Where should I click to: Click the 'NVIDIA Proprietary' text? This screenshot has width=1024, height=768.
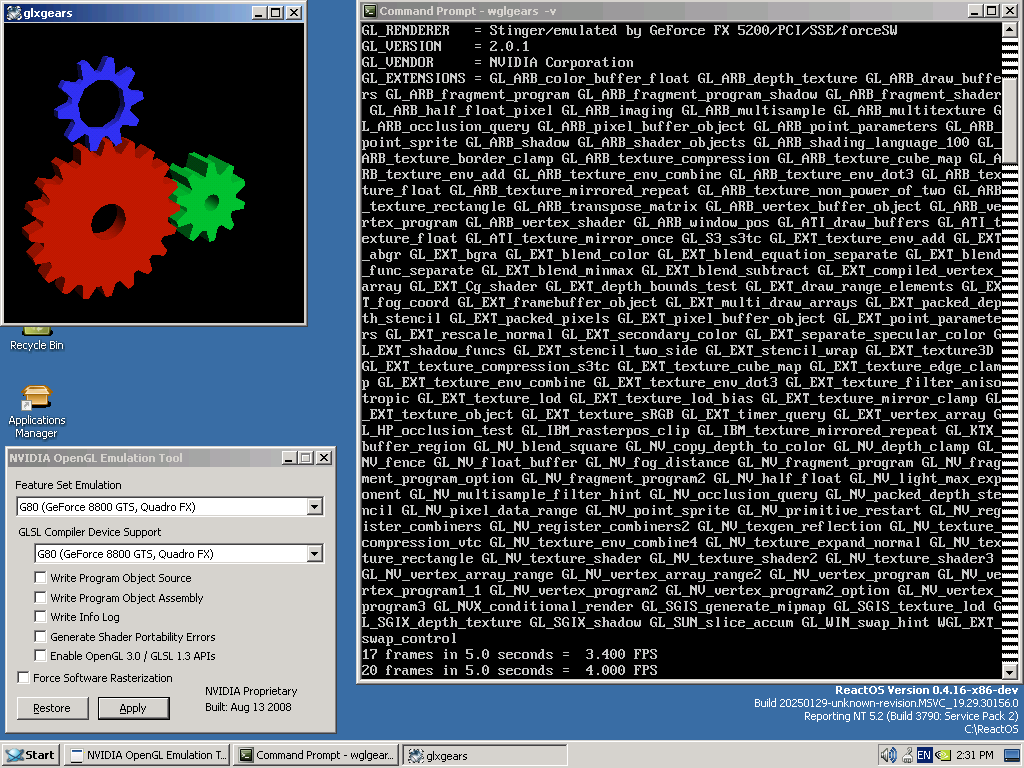click(x=251, y=691)
